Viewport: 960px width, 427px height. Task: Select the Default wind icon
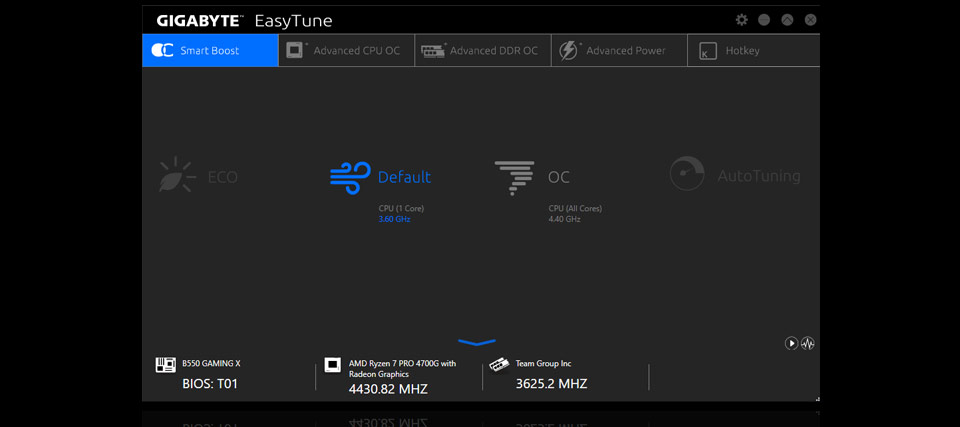pos(350,178)
